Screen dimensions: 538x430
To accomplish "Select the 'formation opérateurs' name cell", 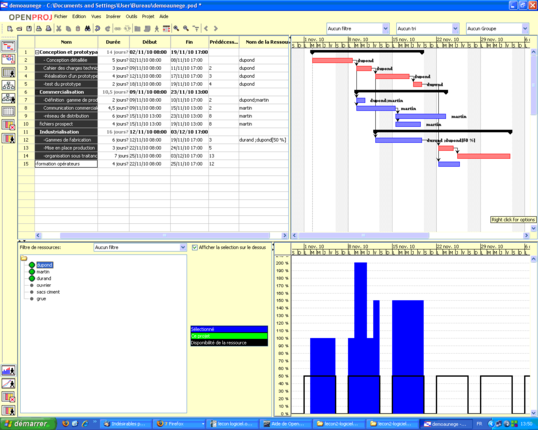I will [x=66, y=164].
